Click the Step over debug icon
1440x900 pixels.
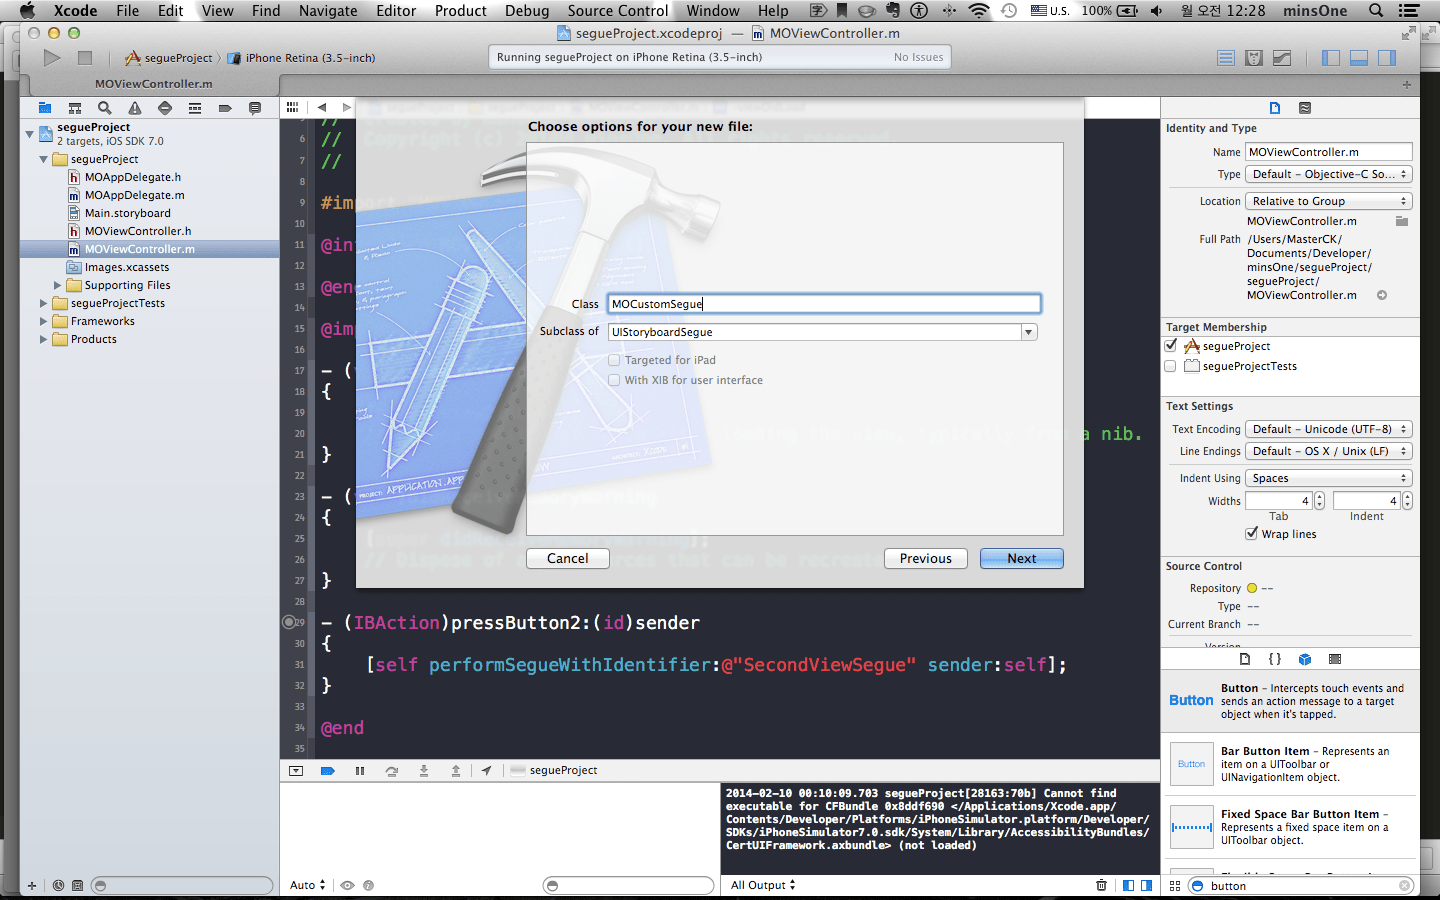392,771
